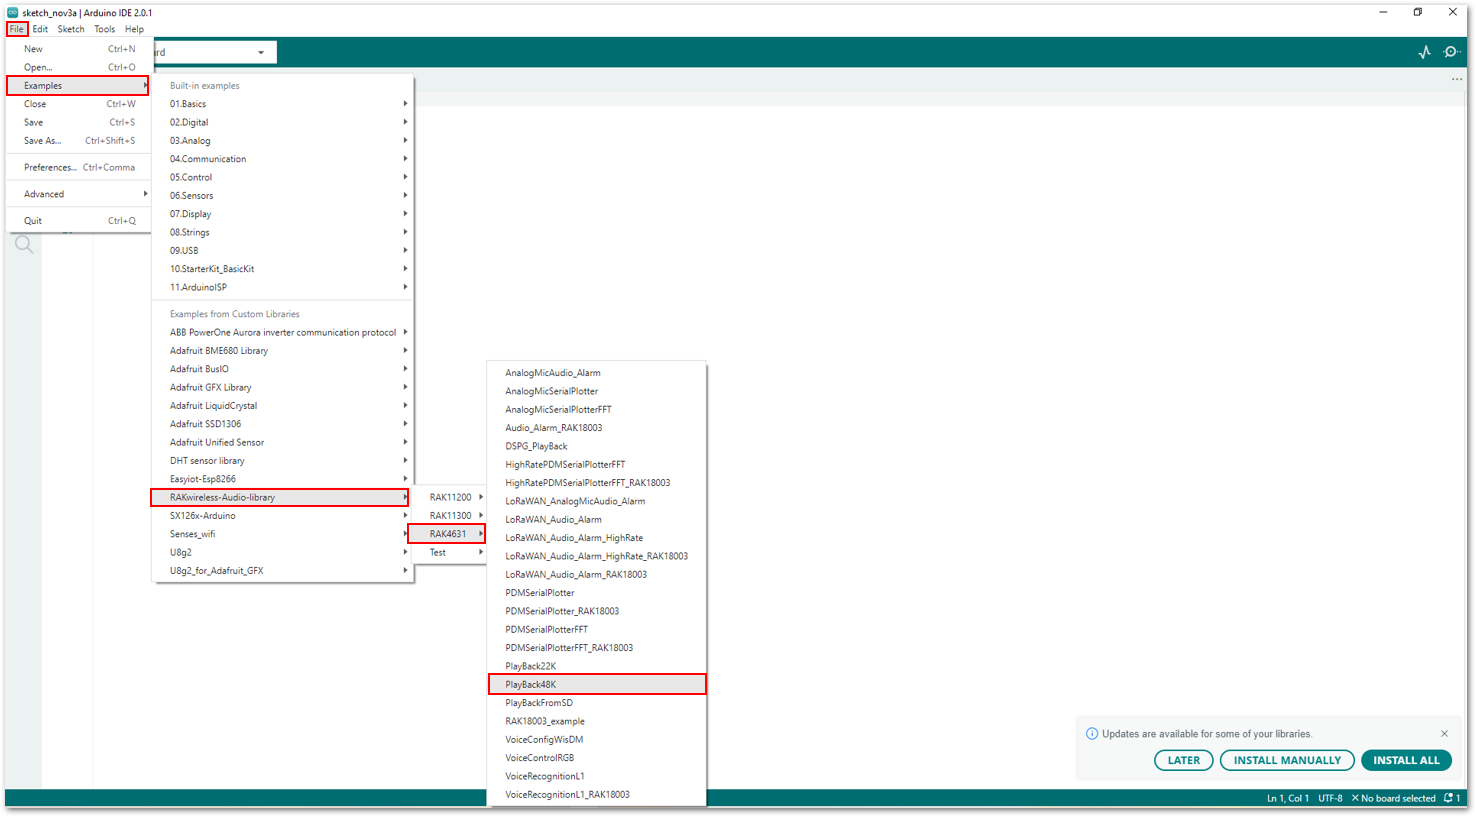Dismiss the library updates notification
Viewport: 1476px width, 817px height.
[x=1444, y=734]
